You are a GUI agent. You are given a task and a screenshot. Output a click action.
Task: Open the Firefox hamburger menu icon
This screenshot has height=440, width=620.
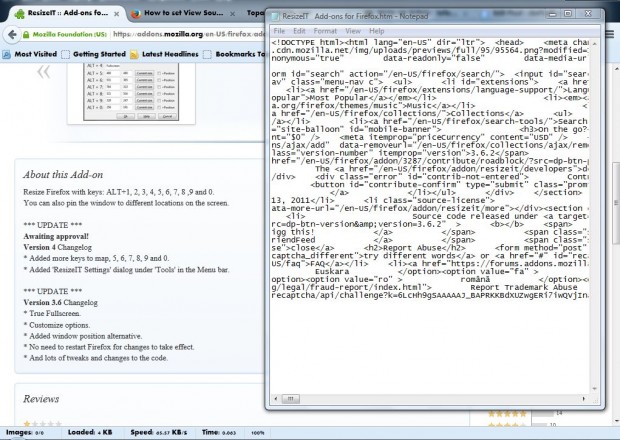pyautogui.click(x=610, y=34)
